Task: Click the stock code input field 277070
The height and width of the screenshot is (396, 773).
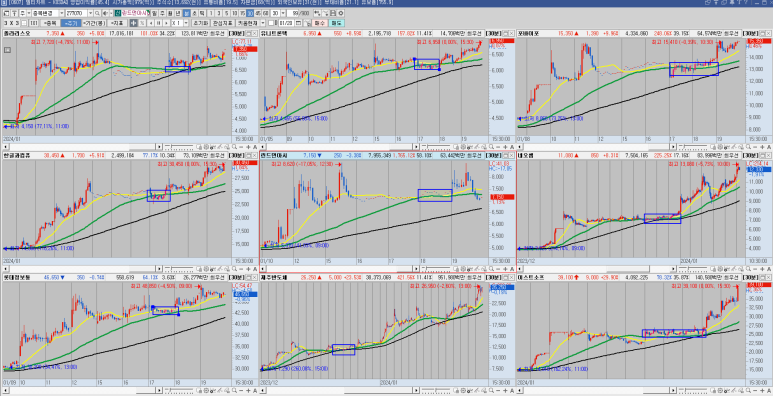Action: (x=76, y=13)
